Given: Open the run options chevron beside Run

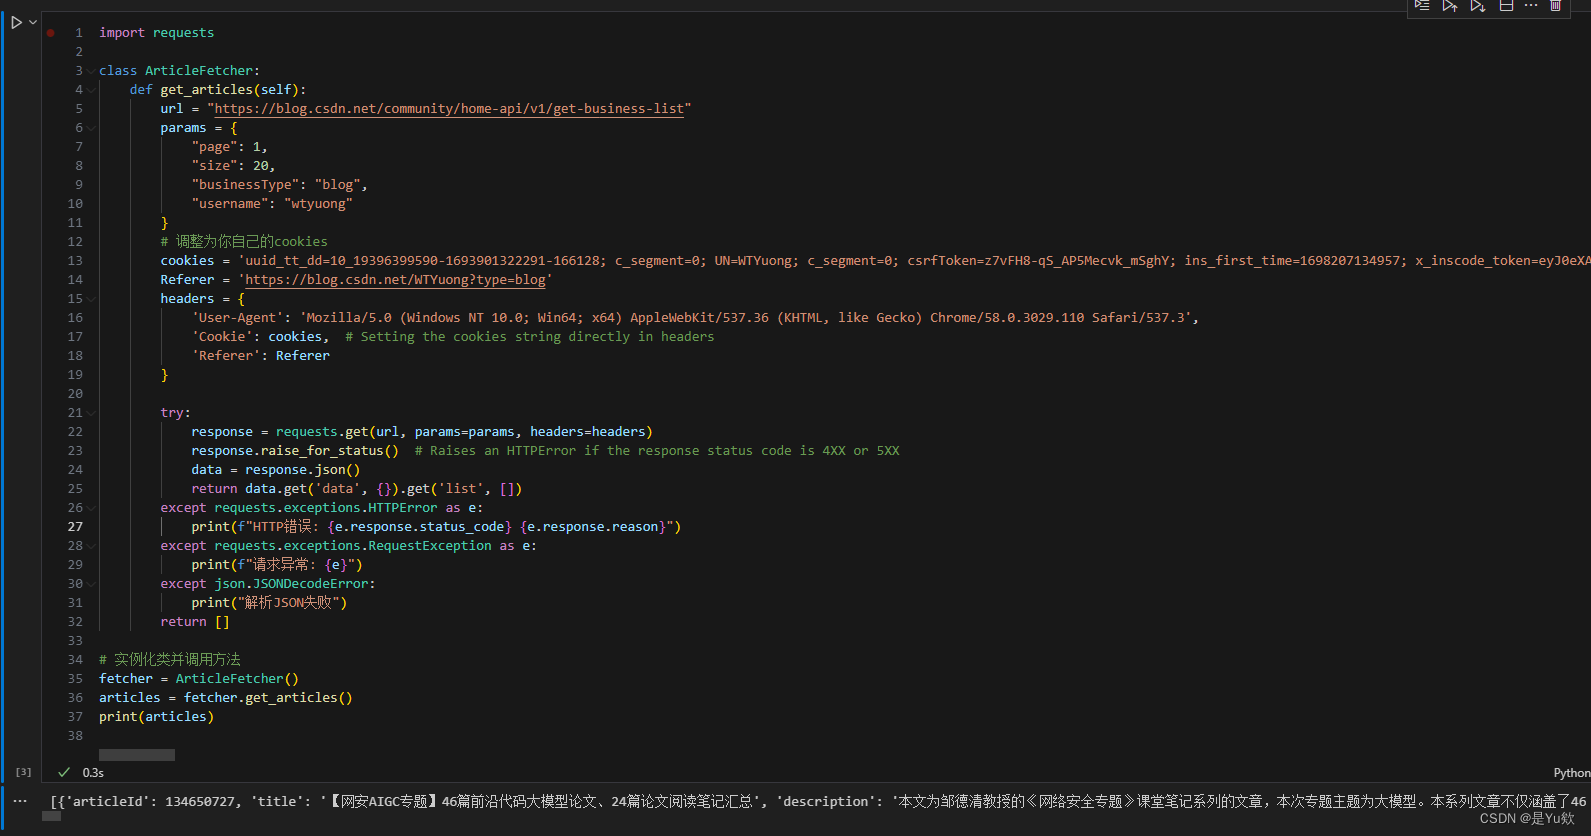Looking at the screenshot, I should [x=33, y=22].
